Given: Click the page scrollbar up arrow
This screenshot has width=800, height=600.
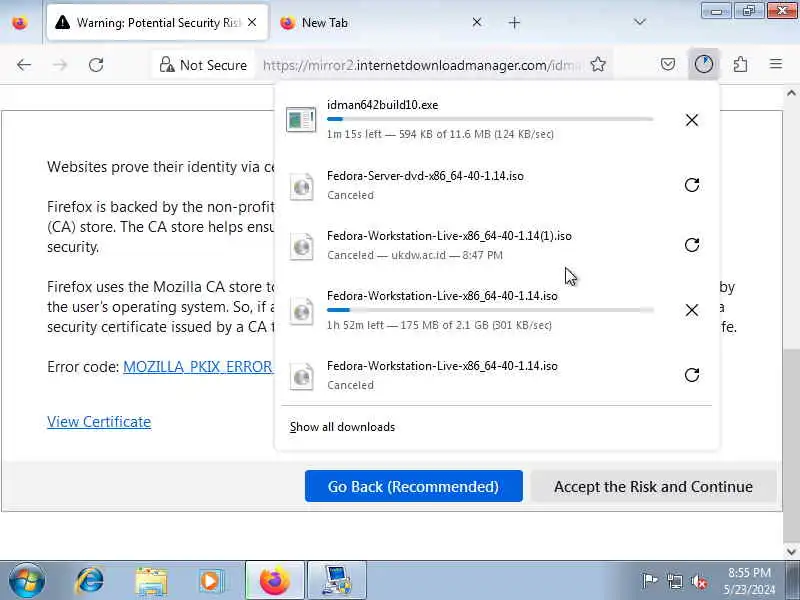Looking at the screenshot, I should point(791,93).
